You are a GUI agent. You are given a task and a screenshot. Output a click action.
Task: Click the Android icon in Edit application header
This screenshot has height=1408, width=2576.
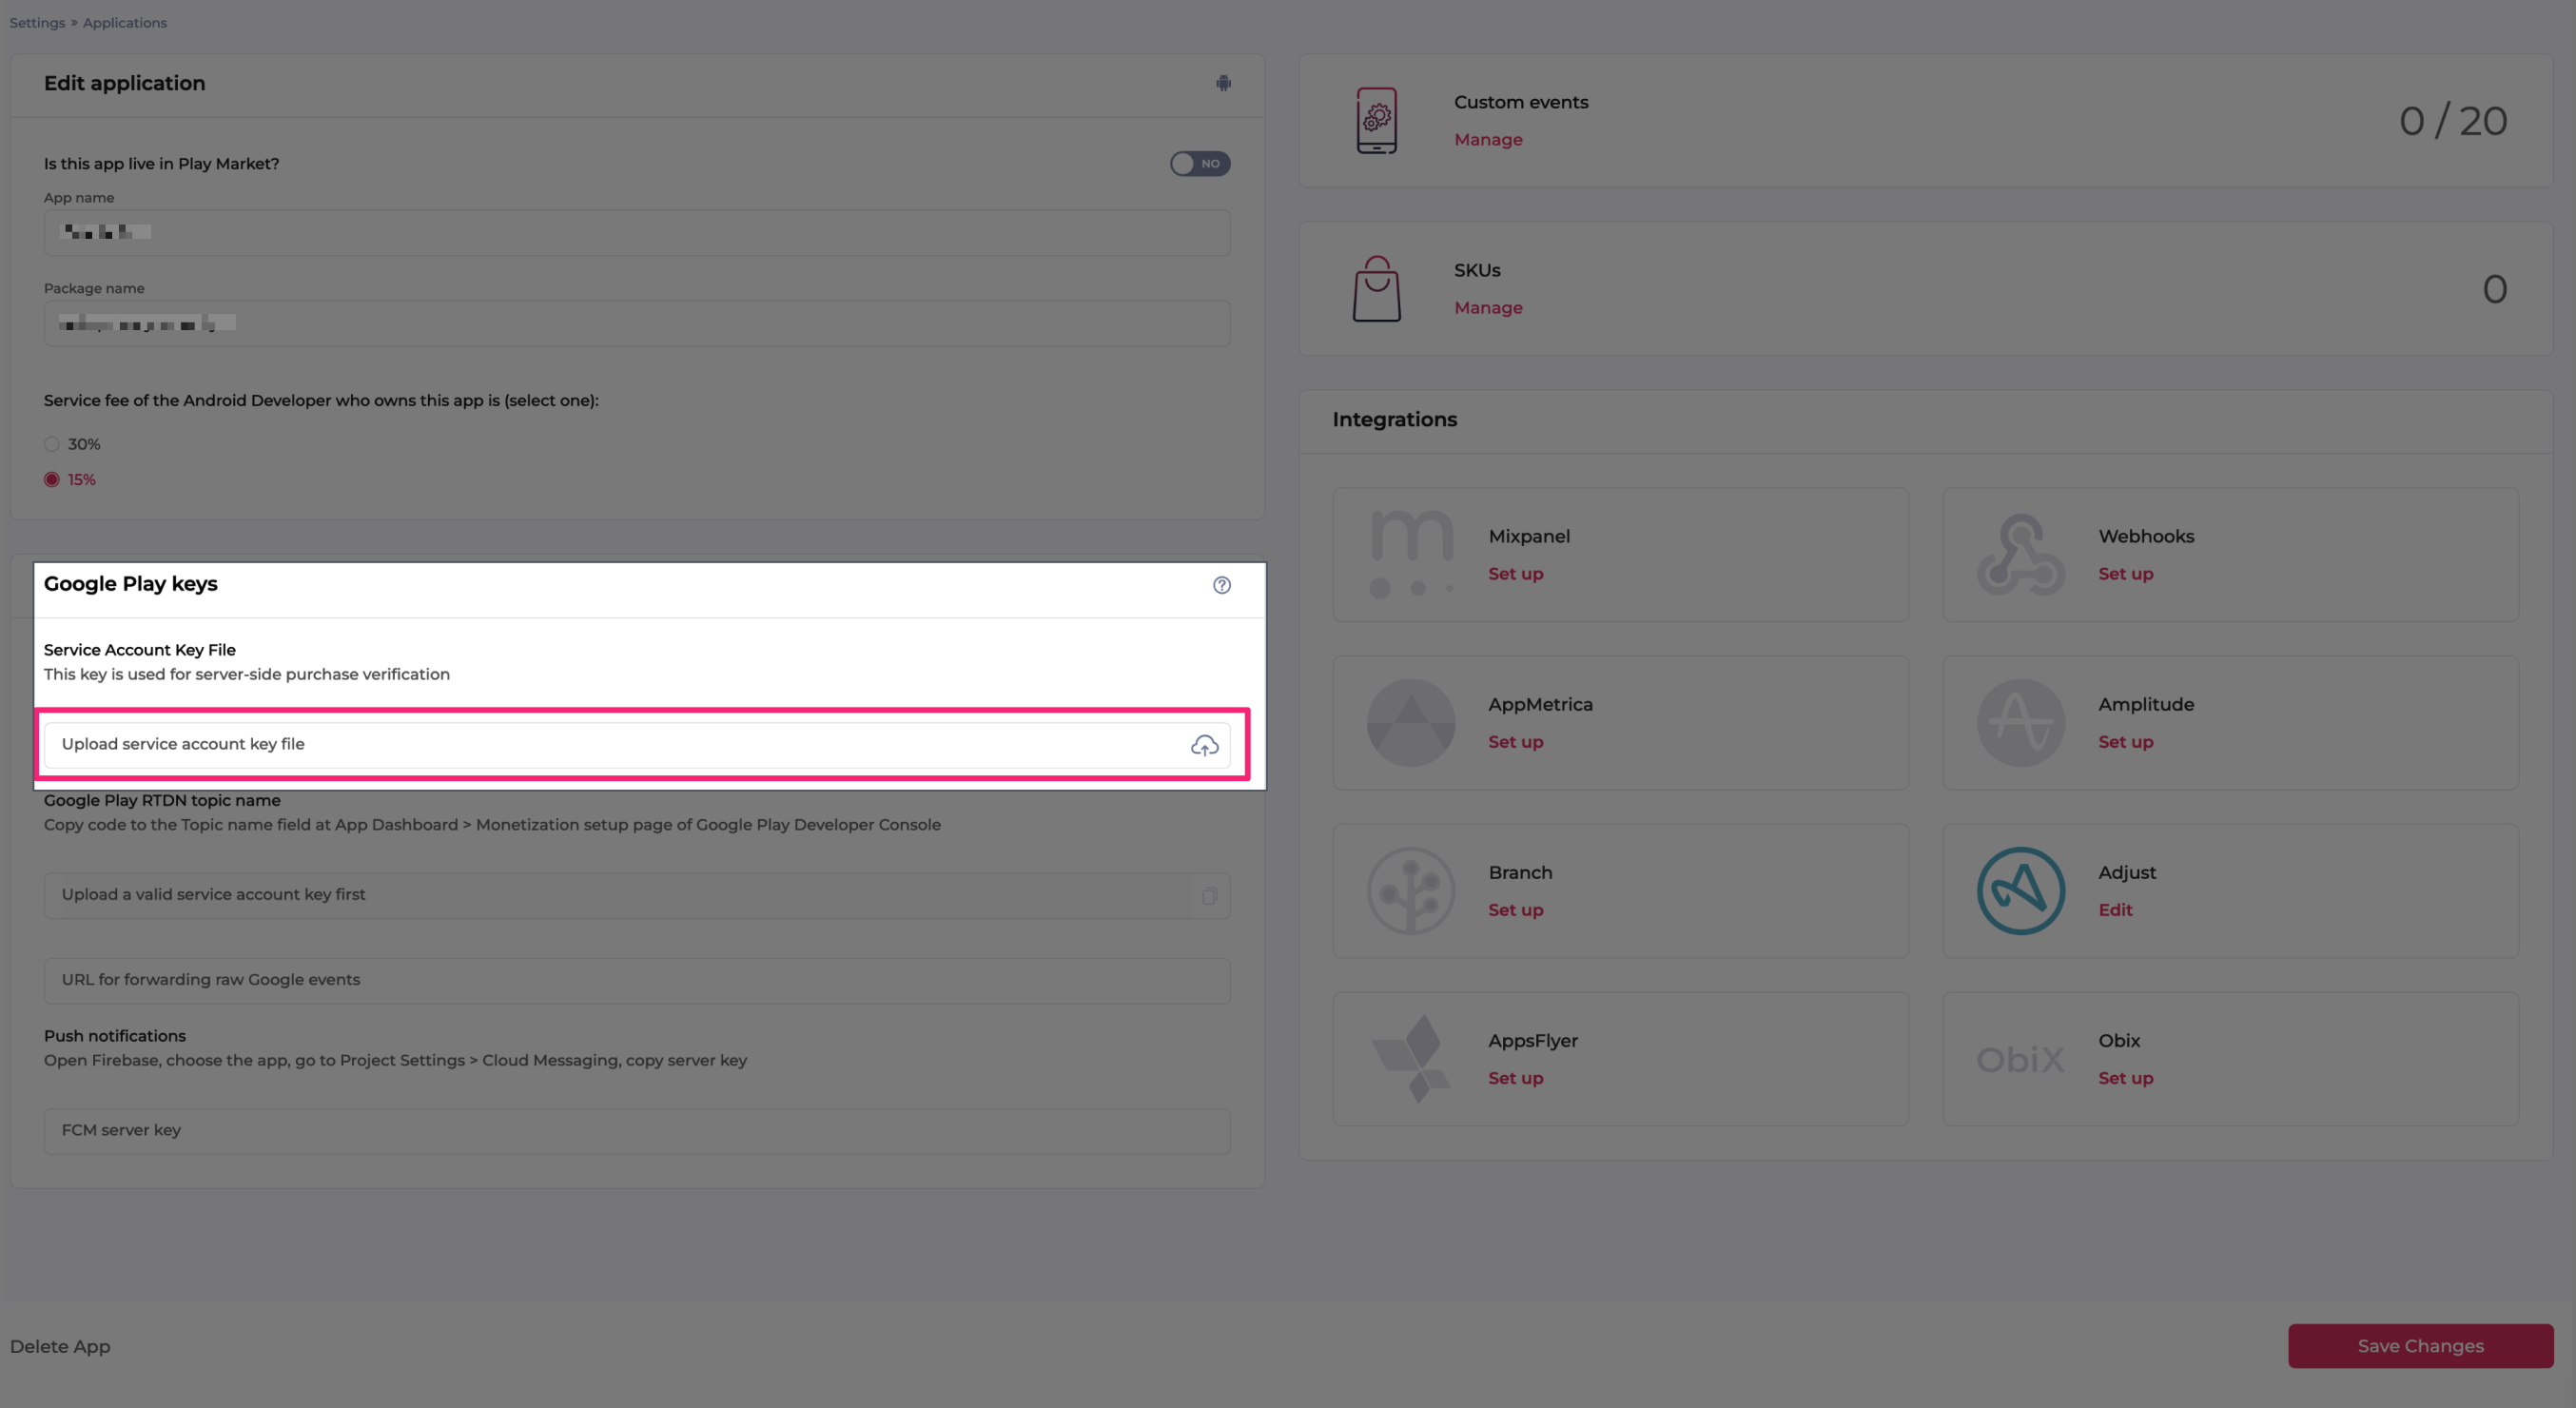coord(1223,84)
